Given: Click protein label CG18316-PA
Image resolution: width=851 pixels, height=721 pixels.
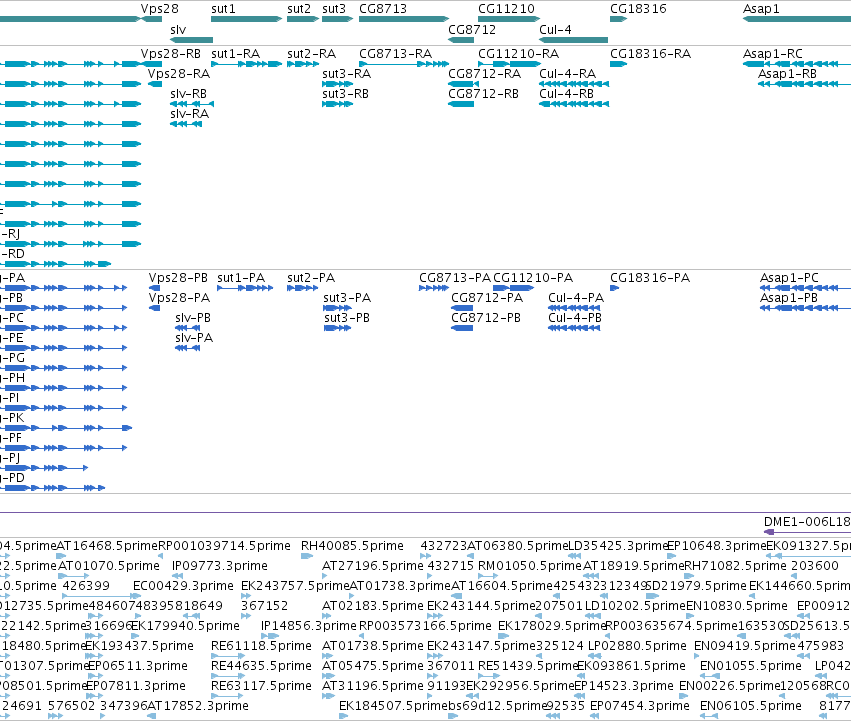Looking at the screenshot, I should pos(650,278).
